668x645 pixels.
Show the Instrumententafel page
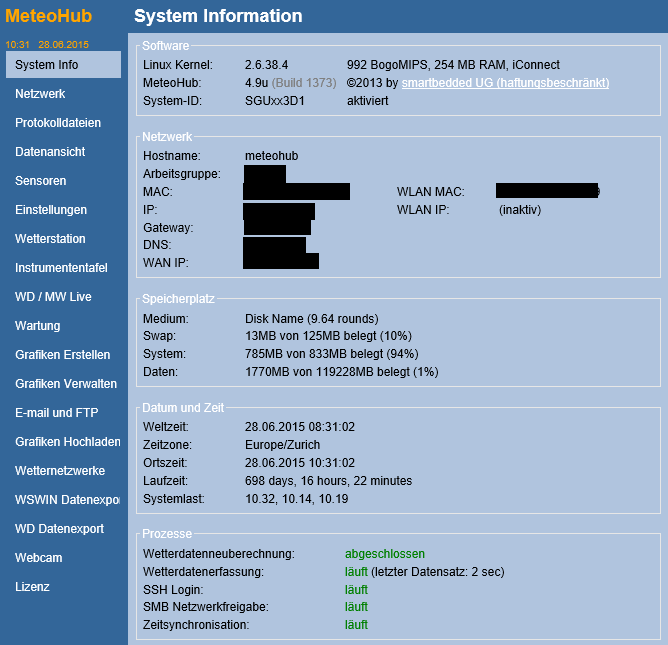pos(61,268)
